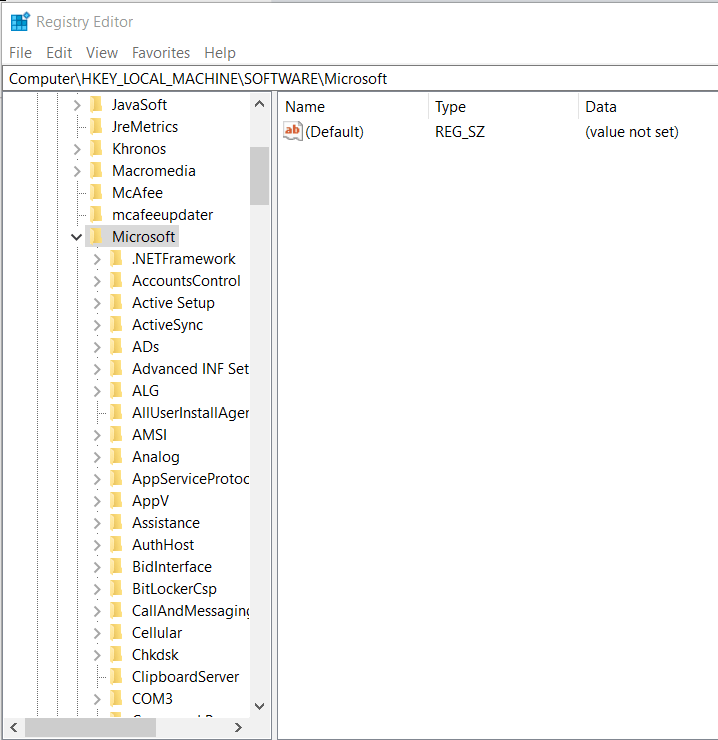
Task: Click the McAfee folder icon
Action: [97, 193]
